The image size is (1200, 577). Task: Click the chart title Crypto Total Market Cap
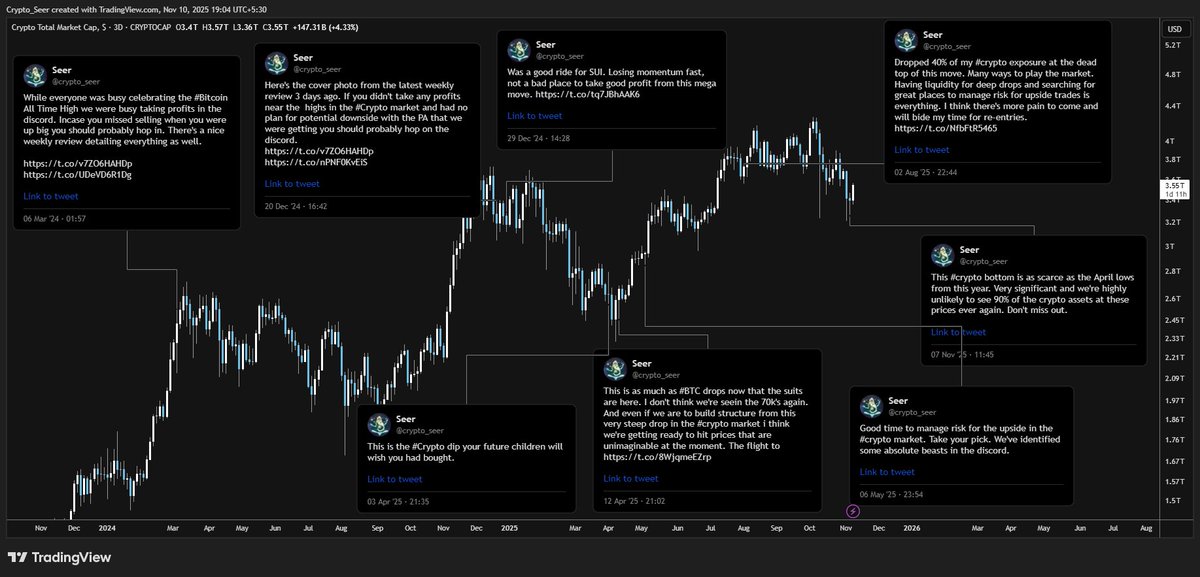57,26
